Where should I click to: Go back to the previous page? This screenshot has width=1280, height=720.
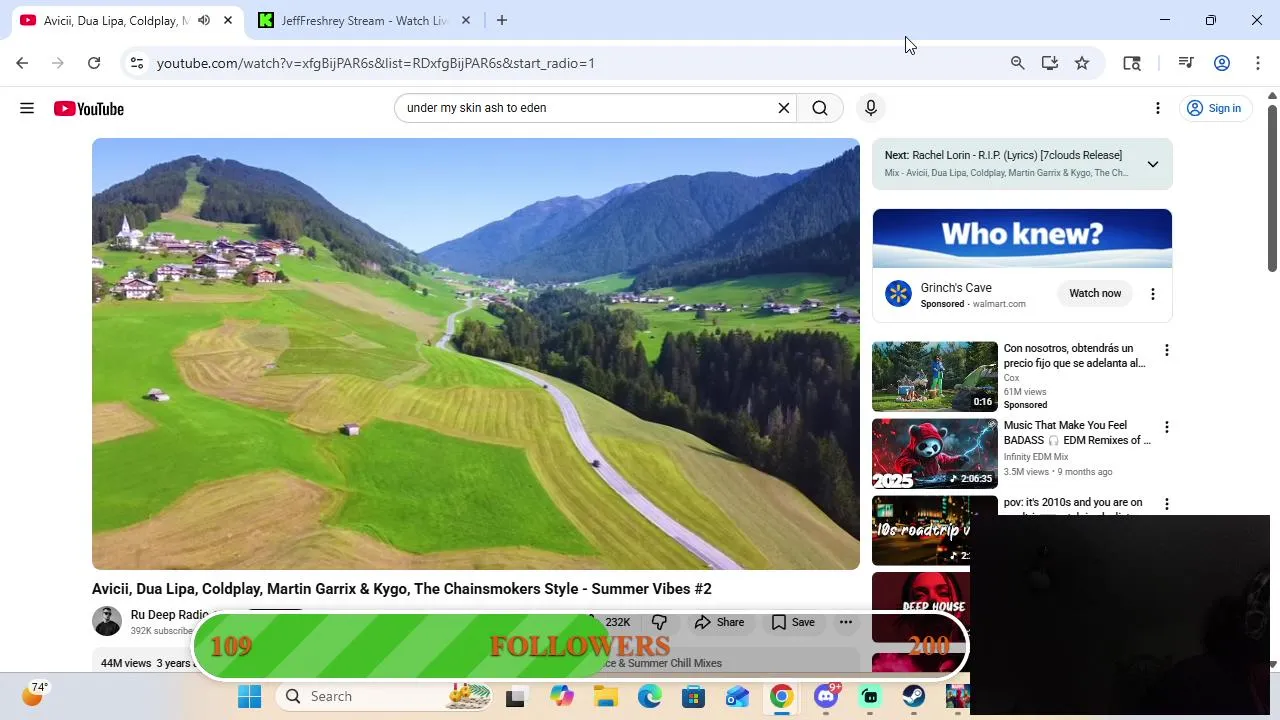pos(22,63)
